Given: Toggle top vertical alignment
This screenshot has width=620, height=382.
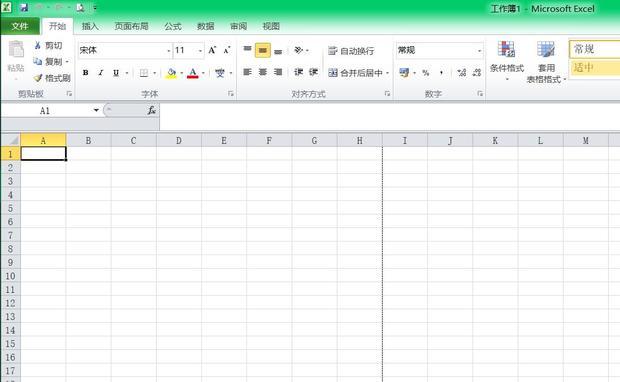Looking at the screenshot, I should tap(248, 50).
